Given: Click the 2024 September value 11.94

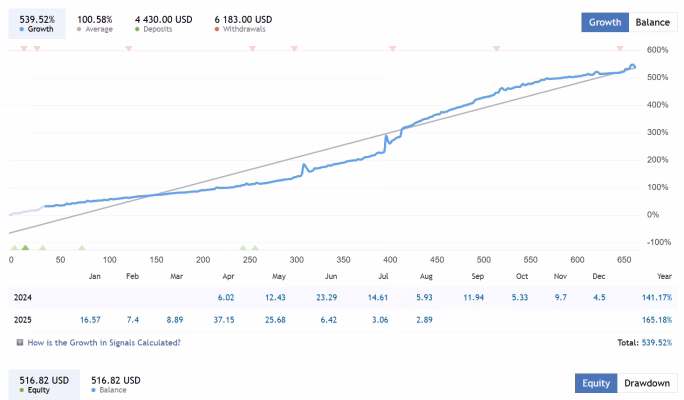Looking at the screenshot, I should click(474, 297).
